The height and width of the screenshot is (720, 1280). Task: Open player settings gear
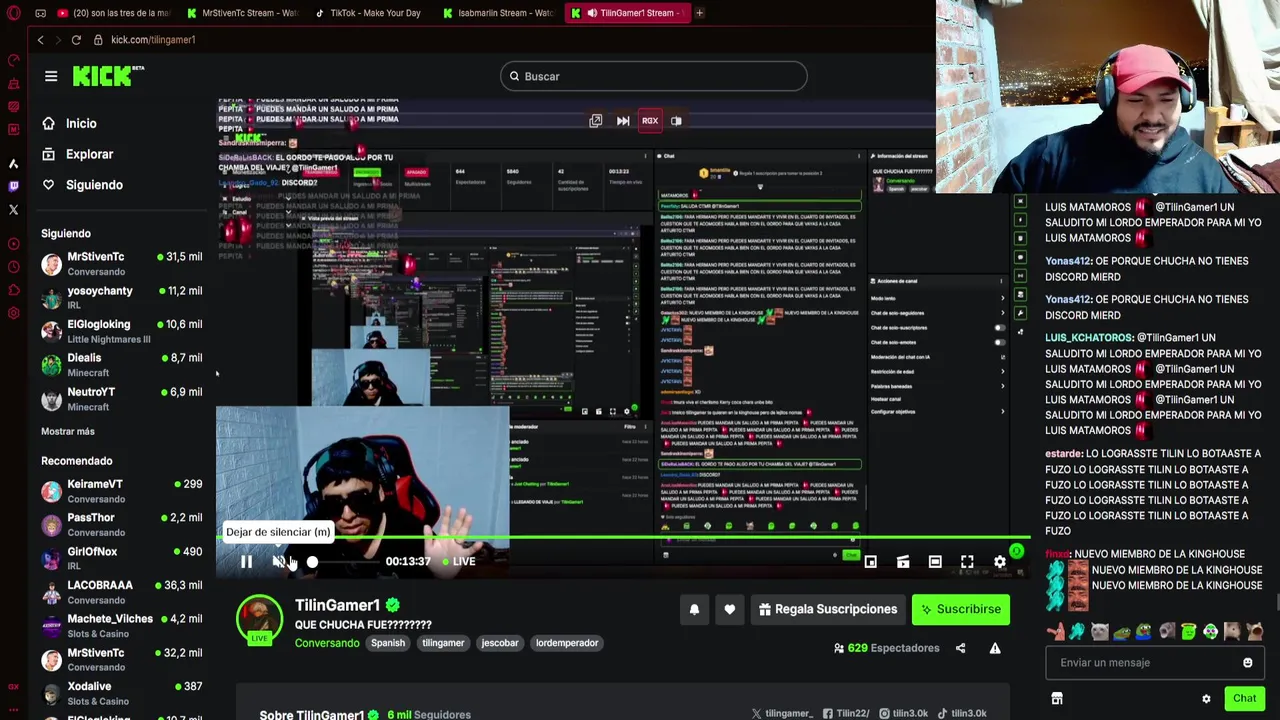point(1000,562)
